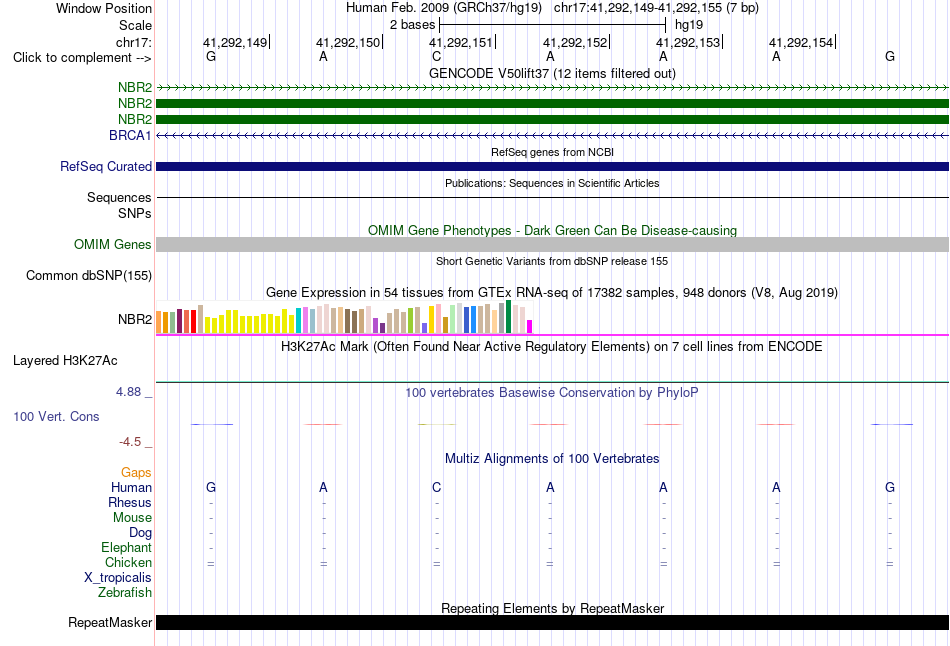Click the 'chr17:' ruler label
This screenshot has height=646, width=950.
pos(133,42)
